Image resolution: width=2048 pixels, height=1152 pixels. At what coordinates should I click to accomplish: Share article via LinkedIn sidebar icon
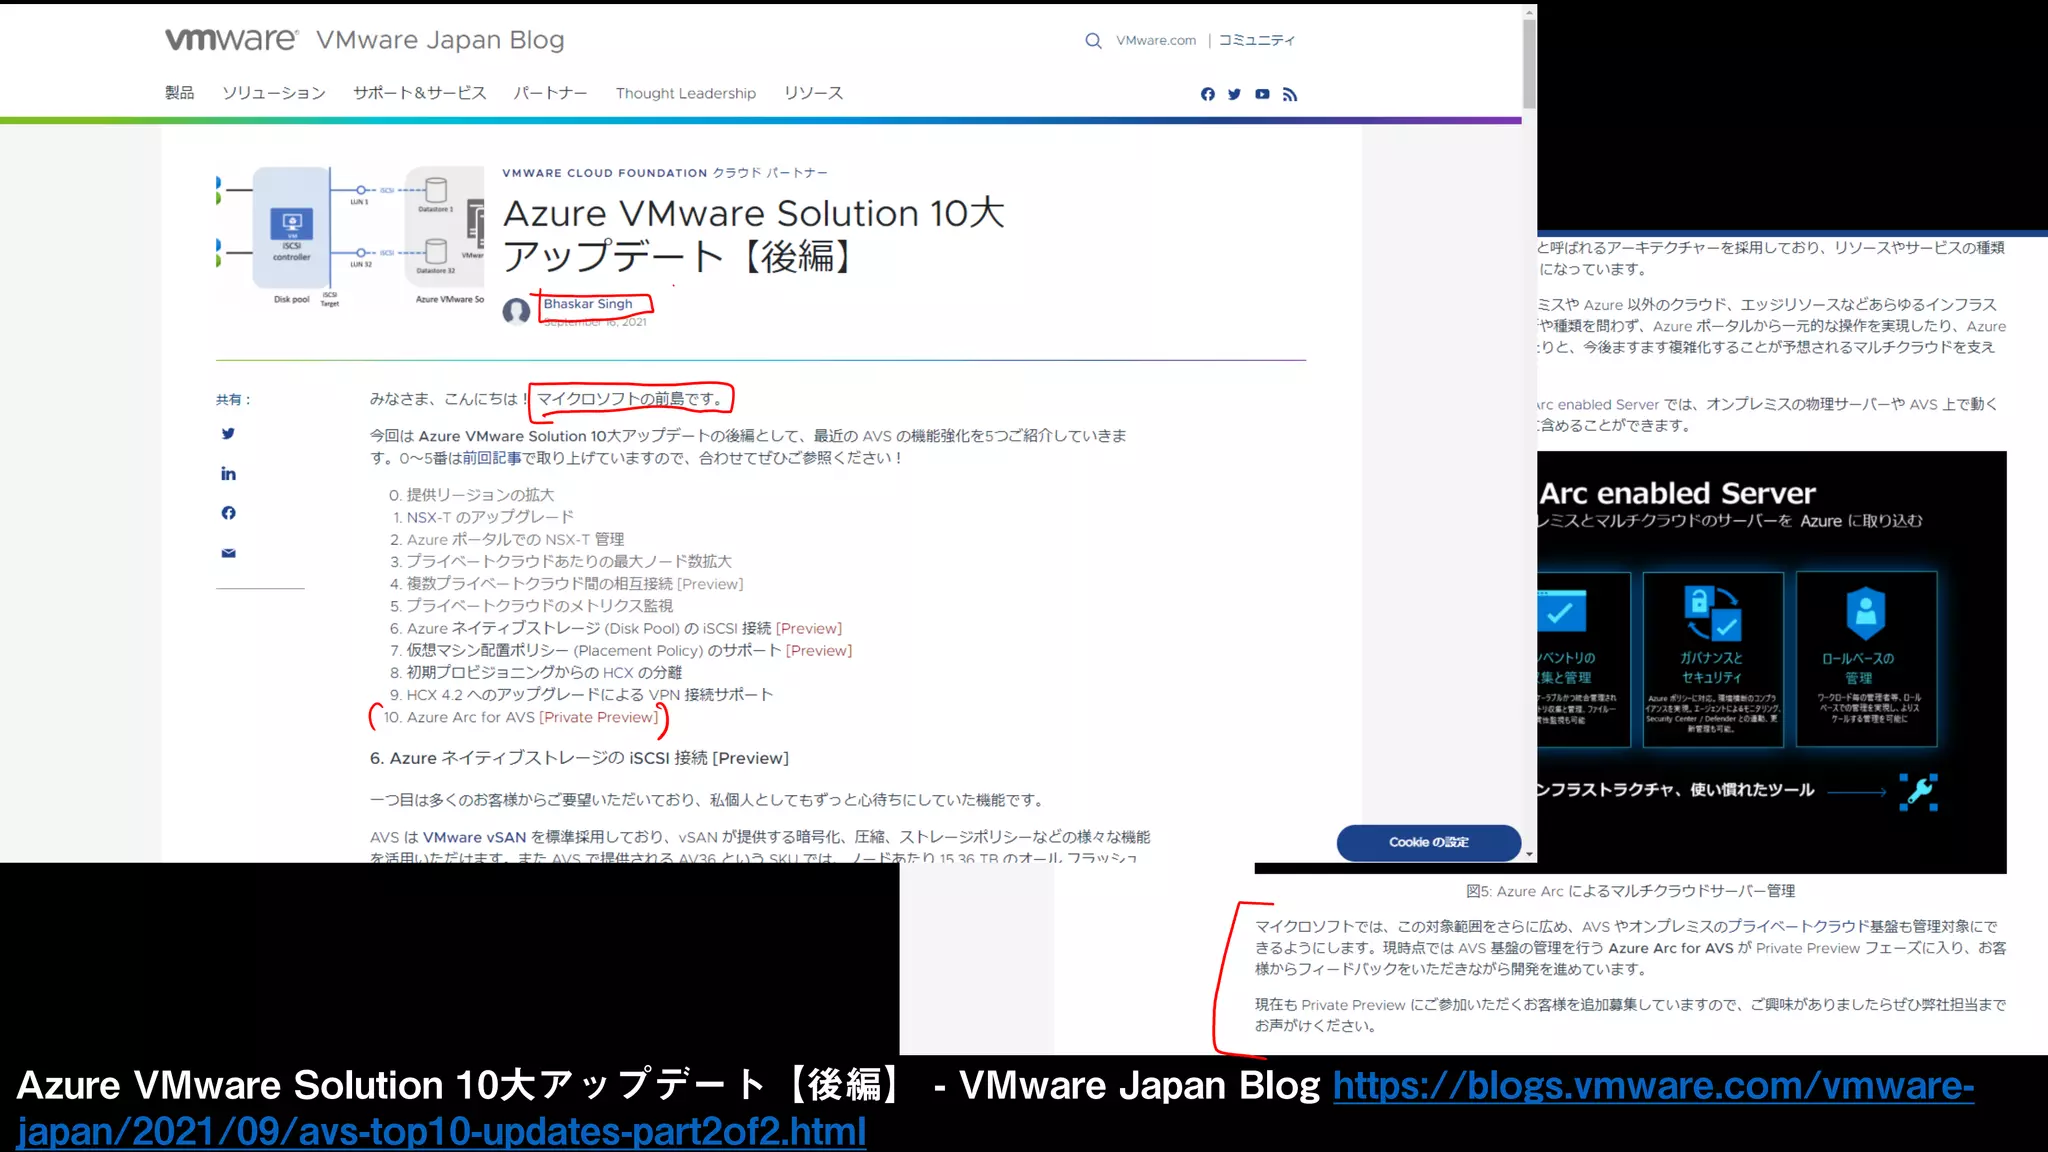228,474
